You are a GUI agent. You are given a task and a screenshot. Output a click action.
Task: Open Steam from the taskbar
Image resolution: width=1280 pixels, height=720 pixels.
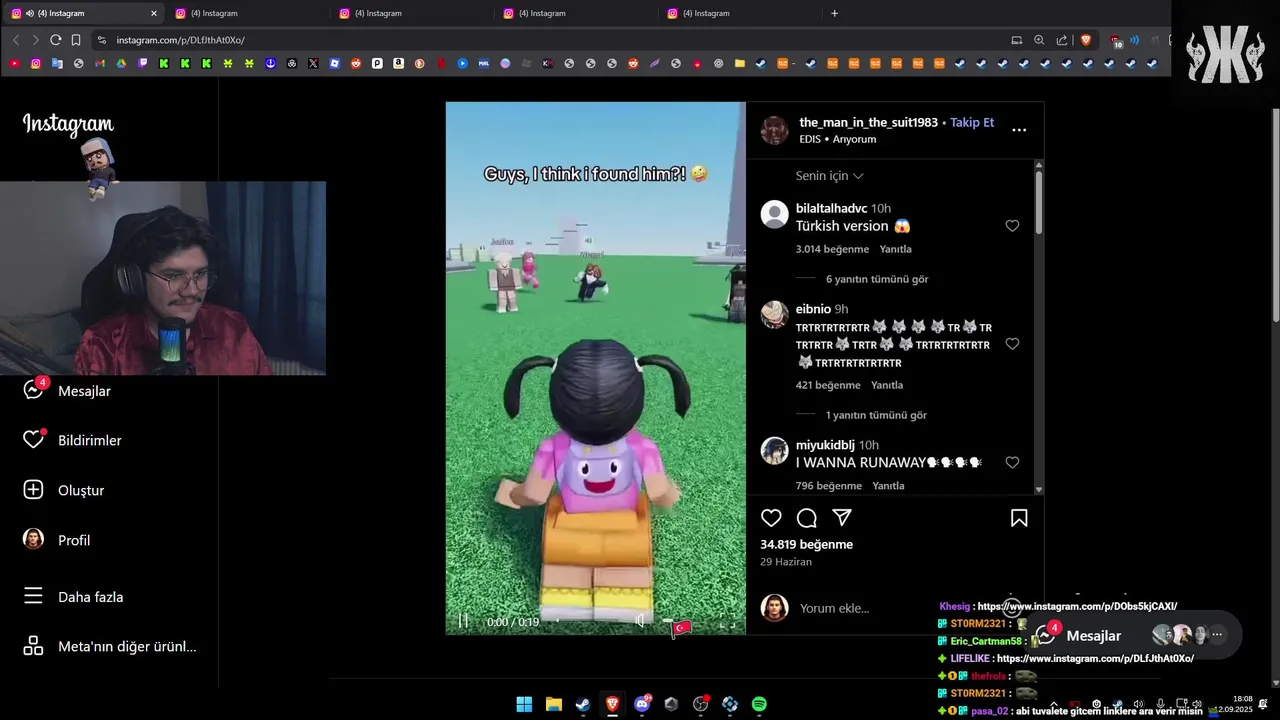[x=583, y=704]
